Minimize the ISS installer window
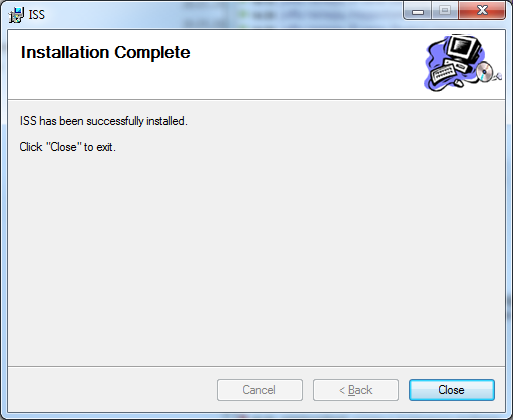 [418, 11]
